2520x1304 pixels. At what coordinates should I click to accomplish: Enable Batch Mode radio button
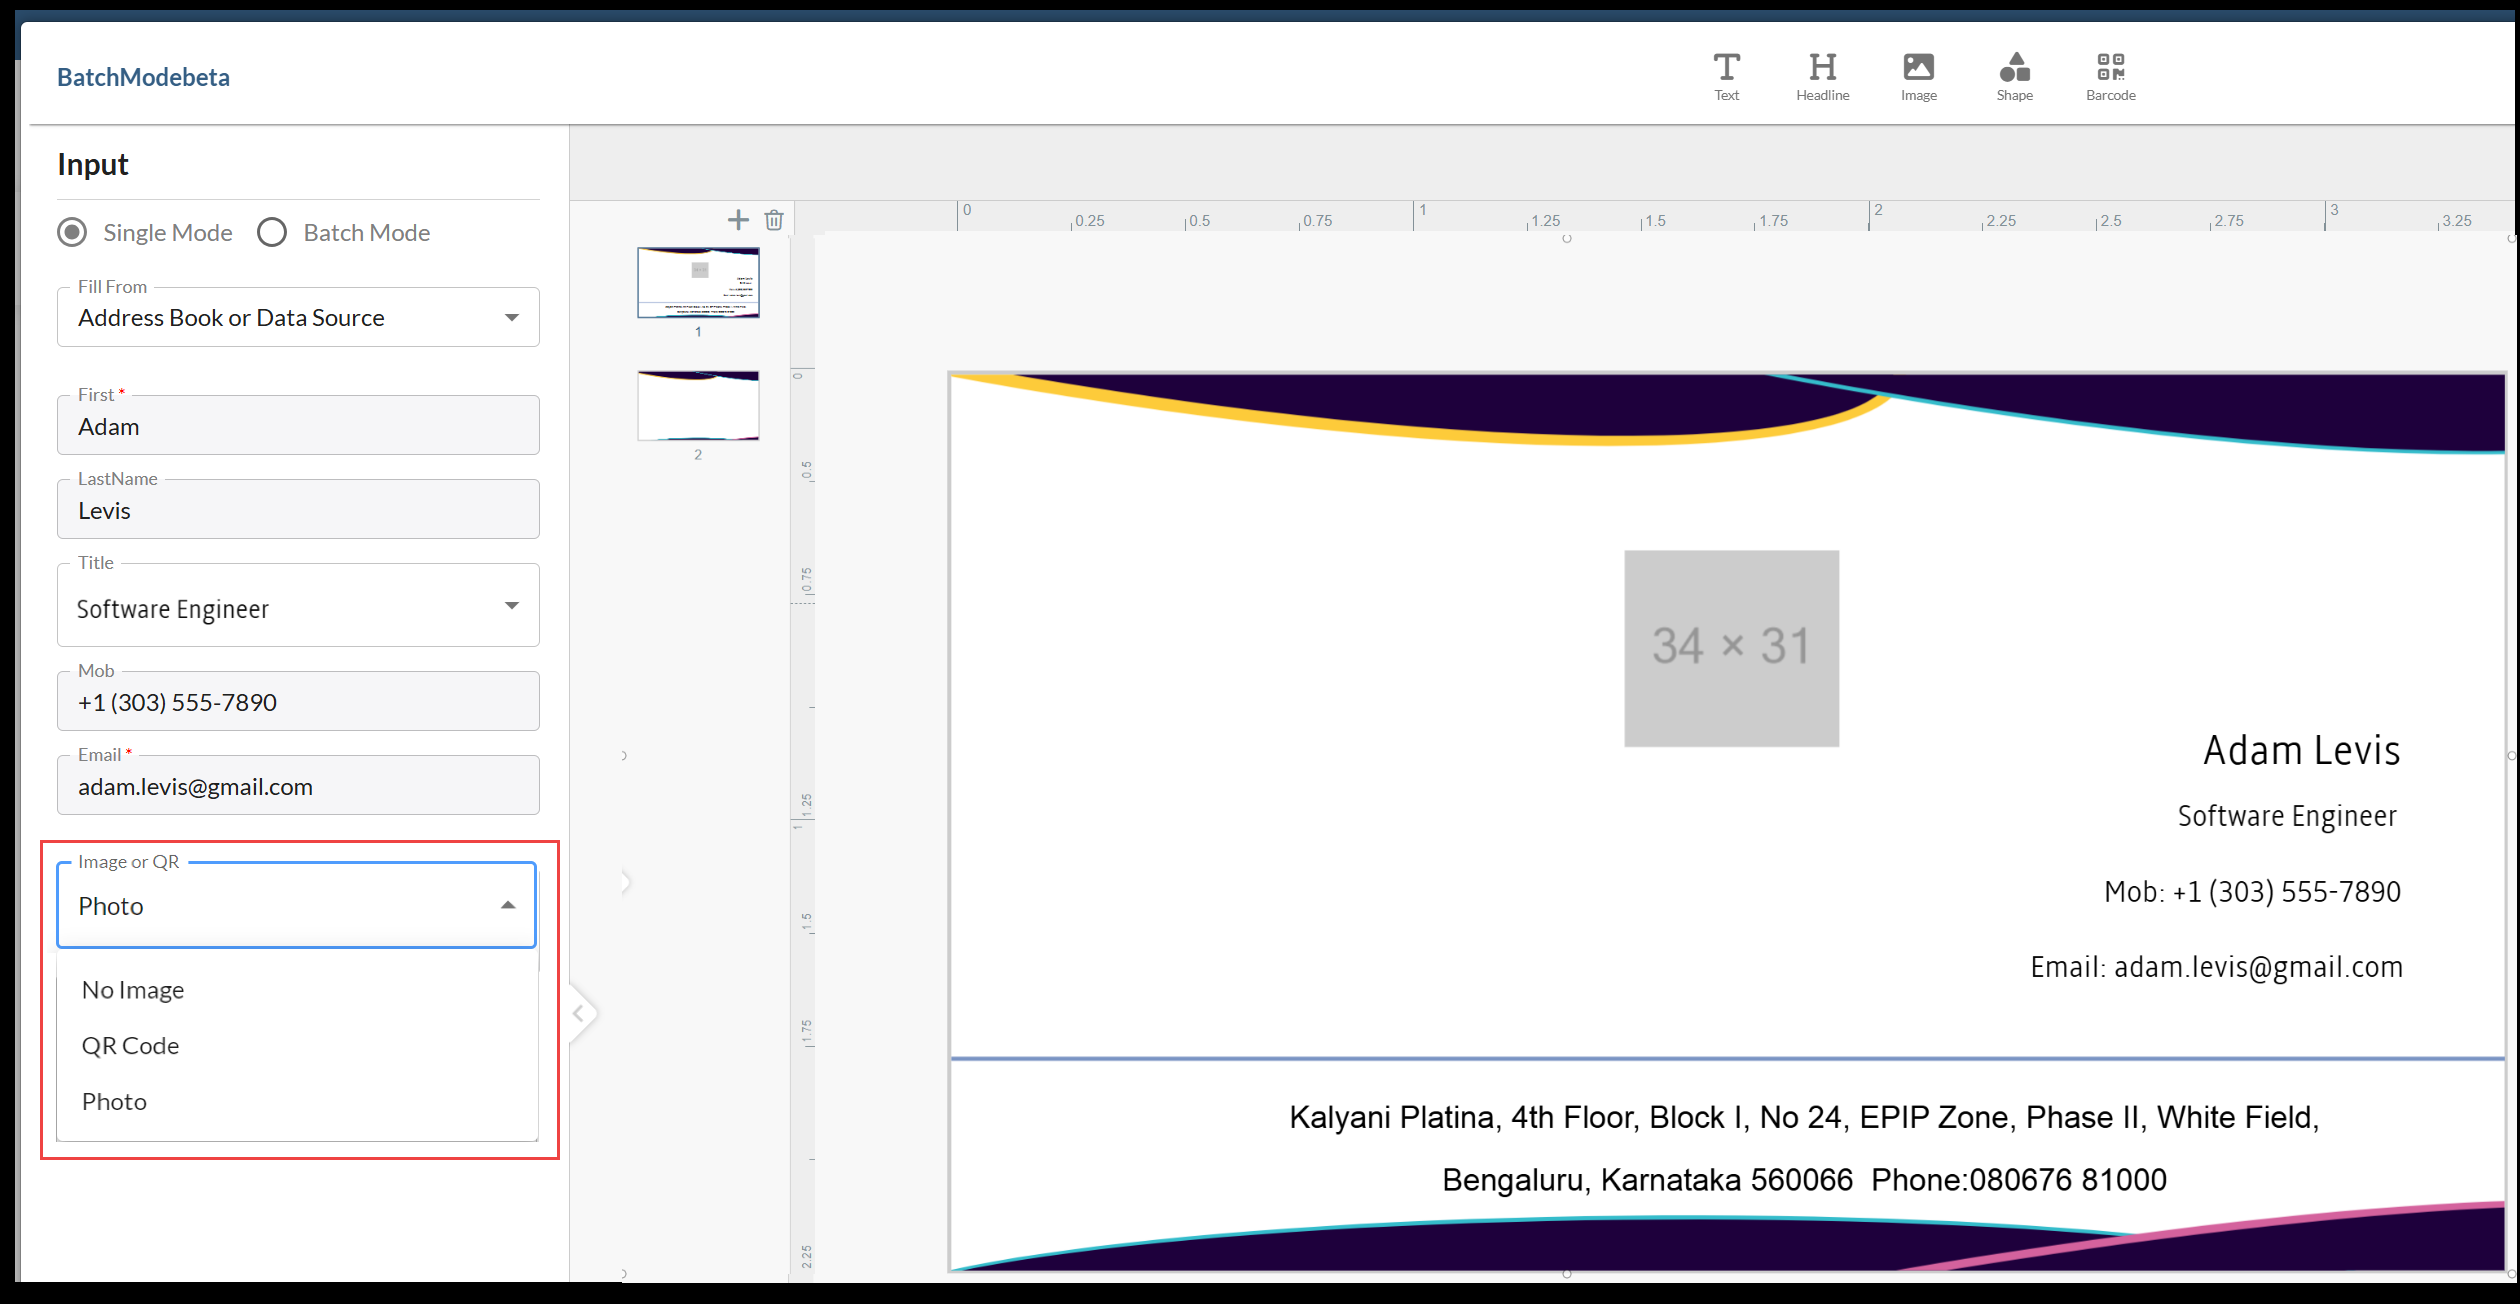click(272, 233)
